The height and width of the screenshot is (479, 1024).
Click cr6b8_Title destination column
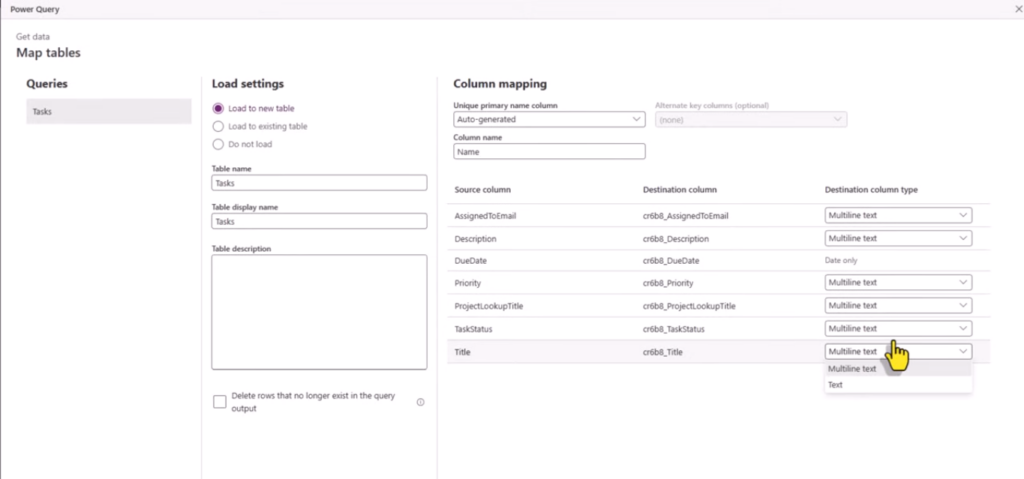(663, 352)
